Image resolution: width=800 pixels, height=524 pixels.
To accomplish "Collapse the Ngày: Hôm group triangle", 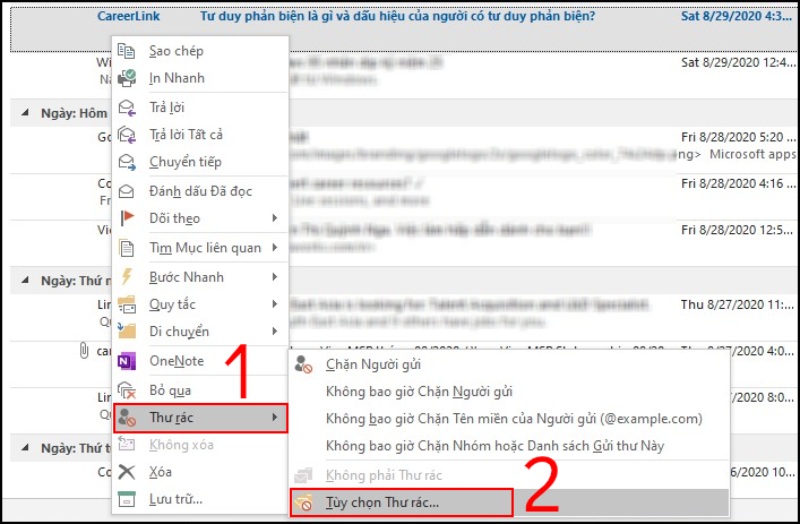I will point(25,113).
